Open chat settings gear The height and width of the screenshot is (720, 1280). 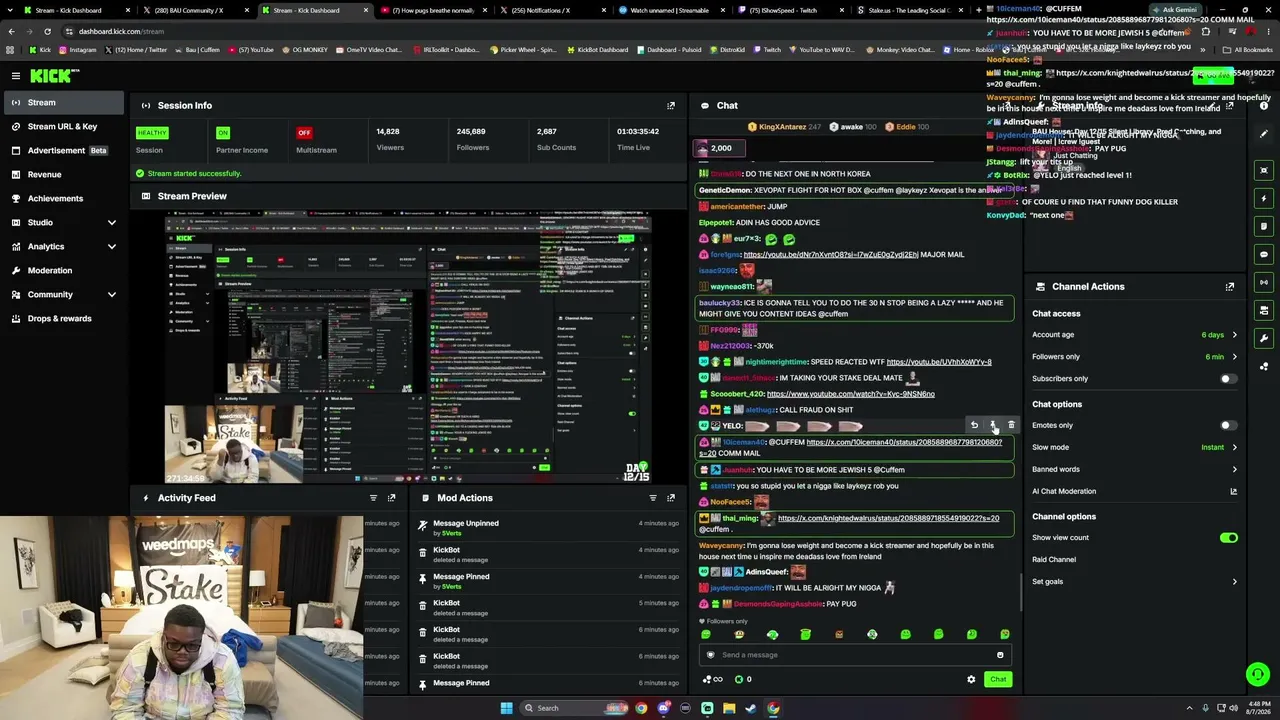tap(971, 679)
